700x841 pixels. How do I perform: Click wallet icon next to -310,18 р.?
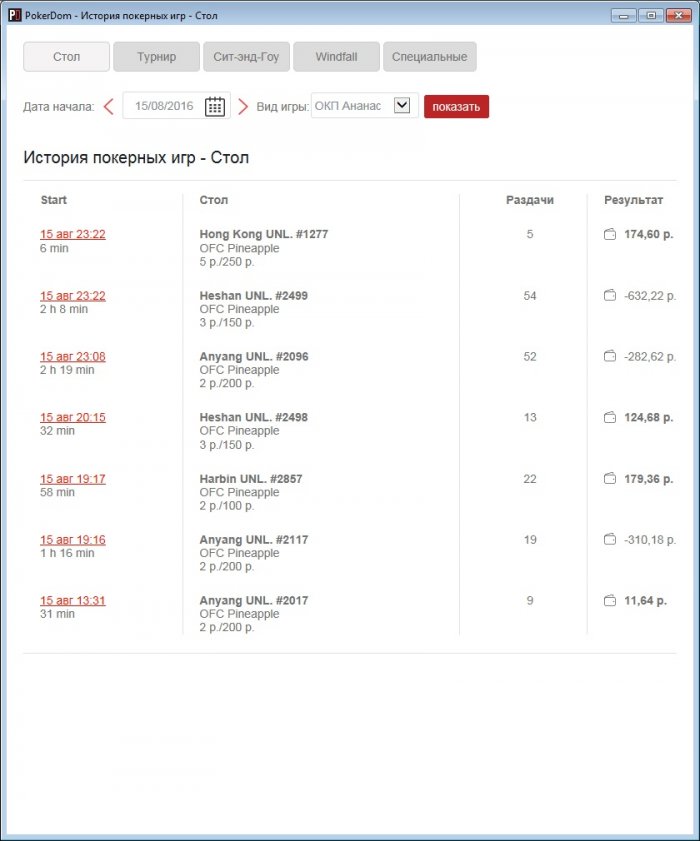(610, 539)
